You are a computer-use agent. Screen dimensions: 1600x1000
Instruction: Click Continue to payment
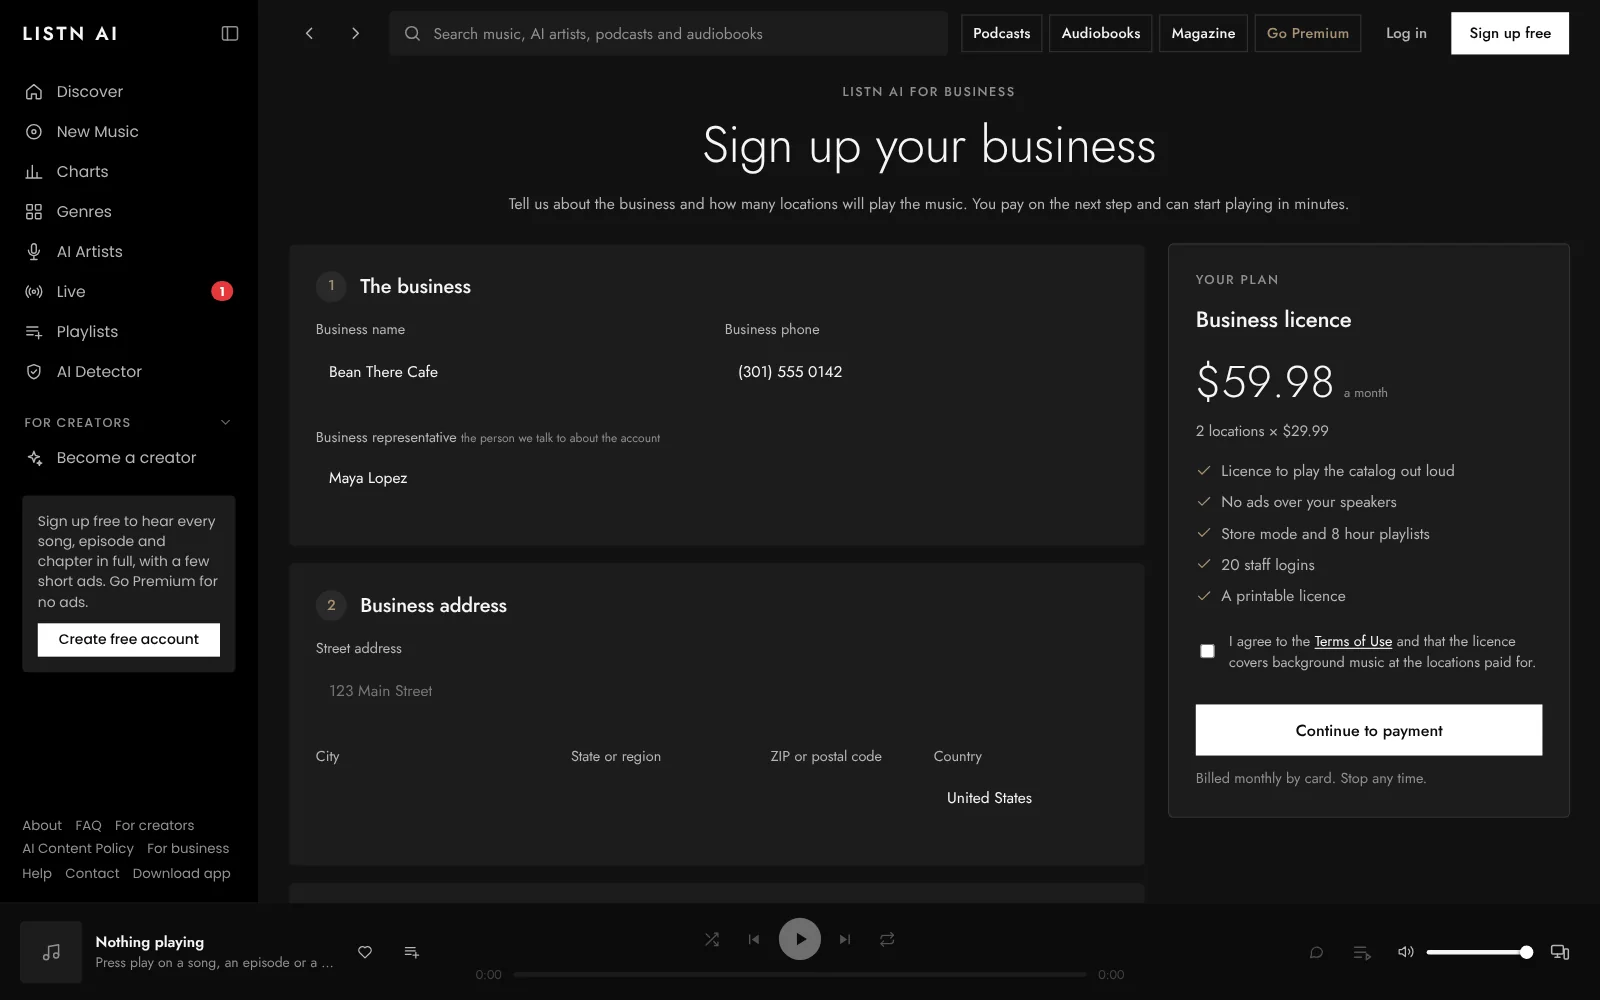(1369, 730)
